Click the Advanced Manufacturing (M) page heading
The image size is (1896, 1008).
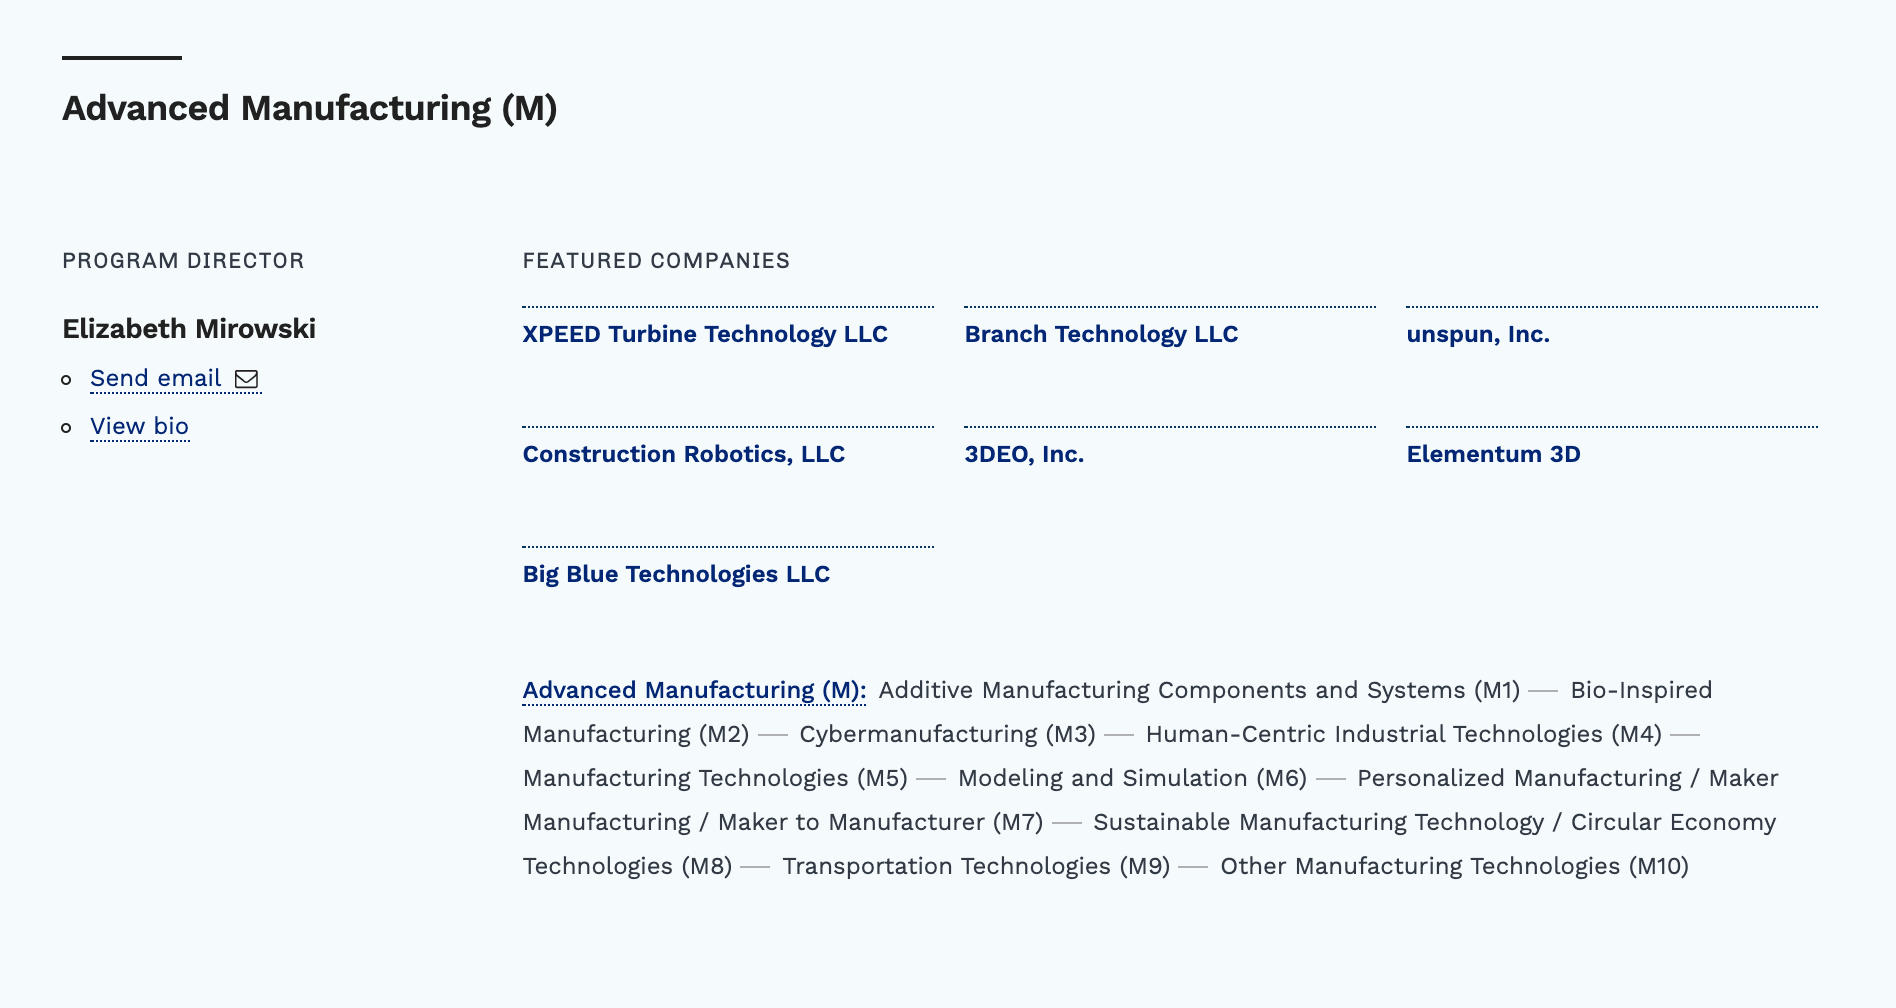tap(310, 108)
